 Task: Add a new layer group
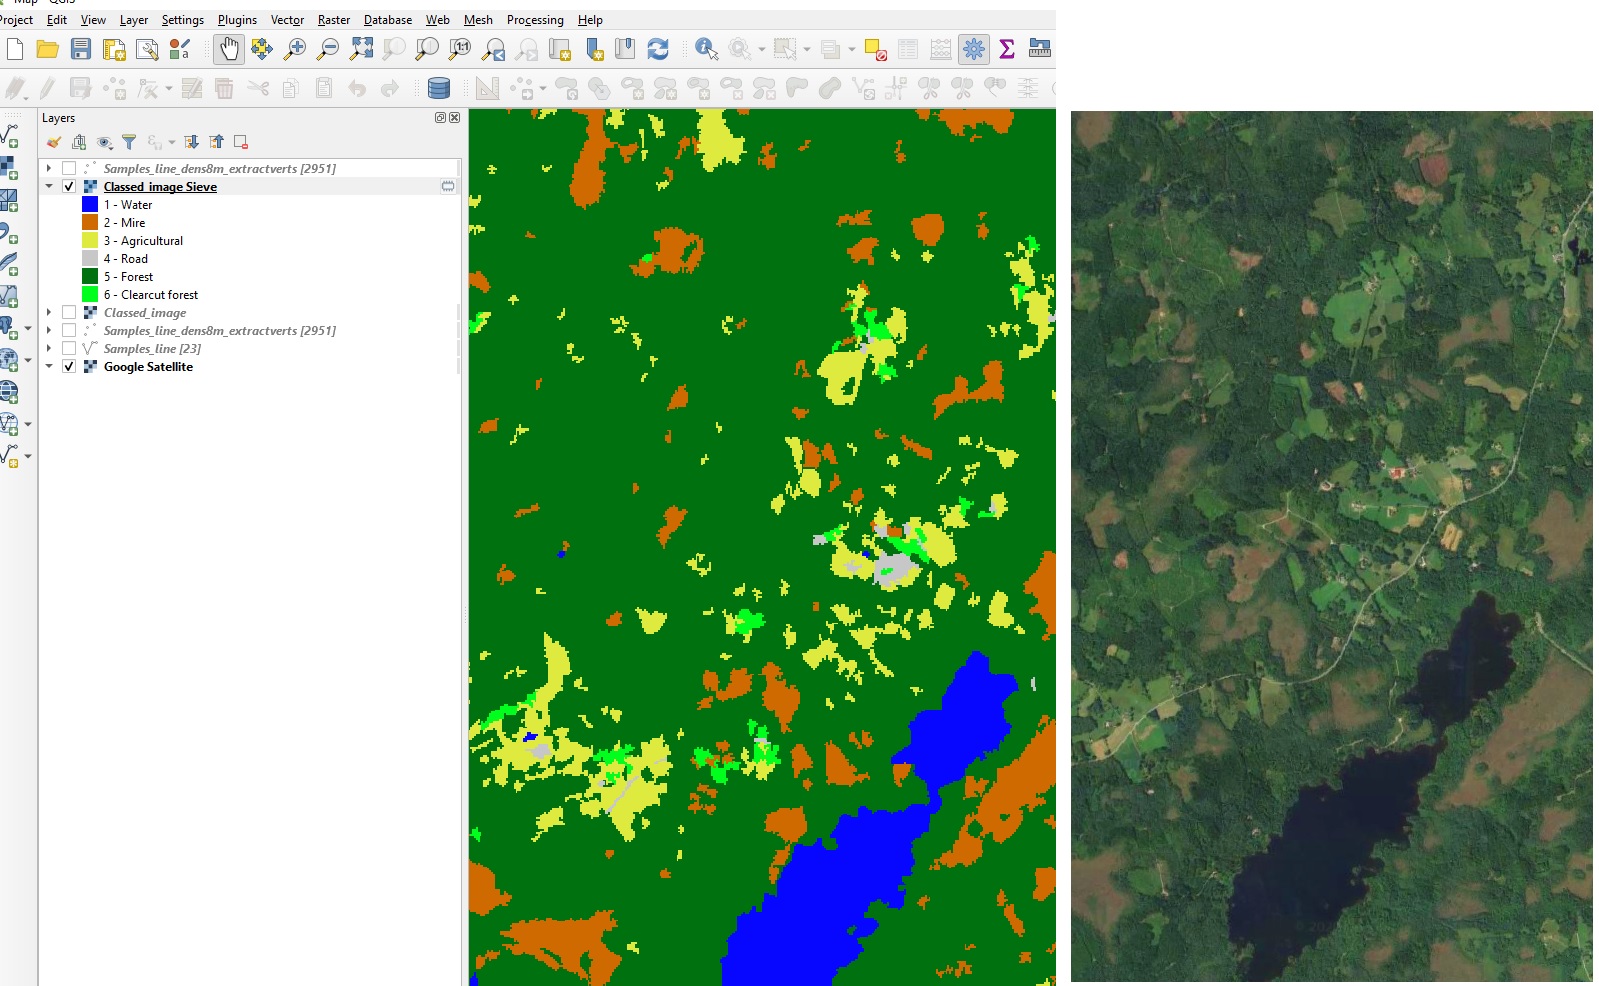tap(79, 142)
